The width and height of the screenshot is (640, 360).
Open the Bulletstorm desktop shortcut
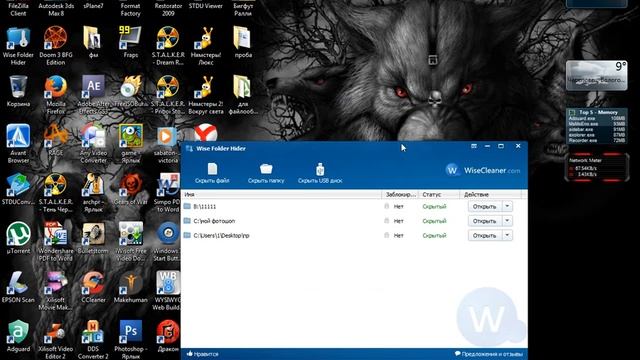click(93, 238)
